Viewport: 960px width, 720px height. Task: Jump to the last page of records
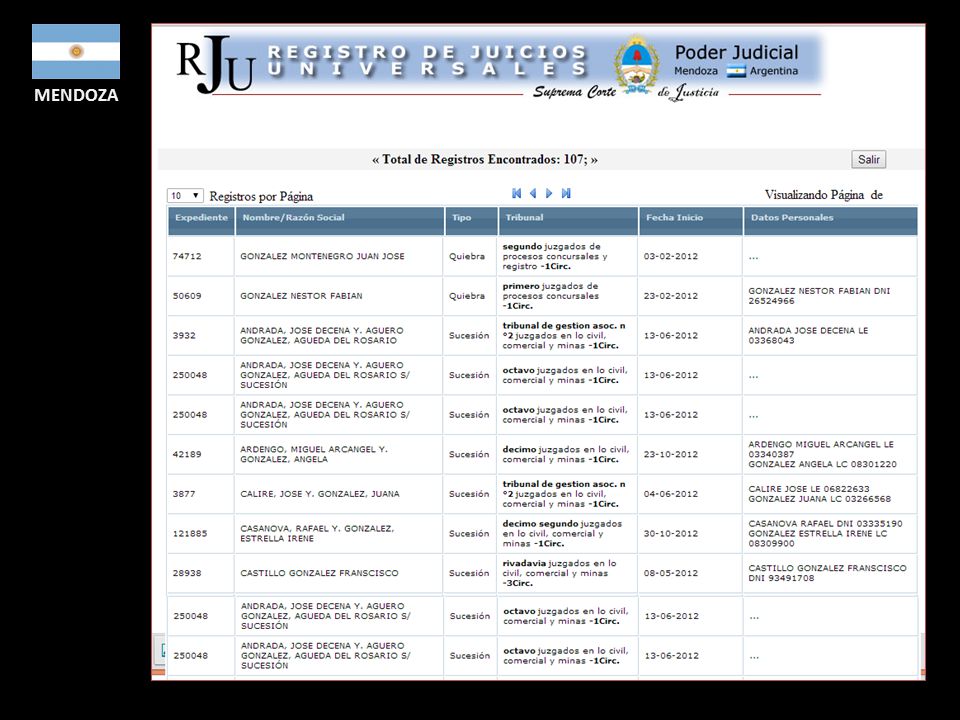(x=566, y=193)
